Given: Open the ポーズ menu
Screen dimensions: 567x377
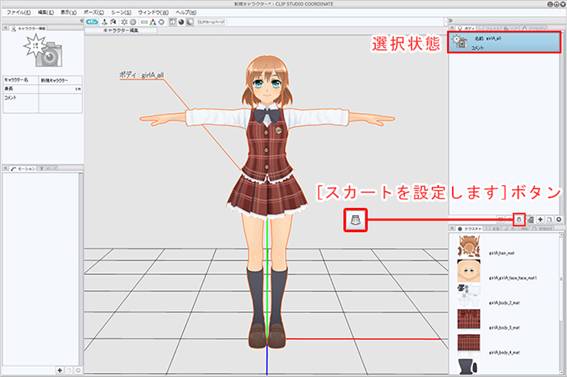Looking at the screenshot, I should click(x=94, y=12).
